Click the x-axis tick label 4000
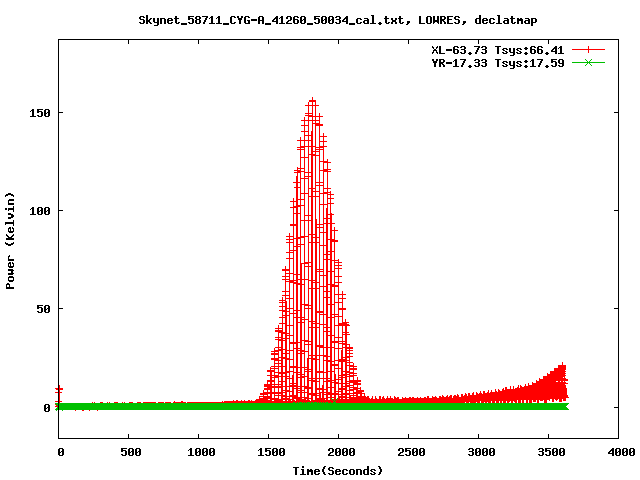Screen dimensions: 640x480 point(621,452)
